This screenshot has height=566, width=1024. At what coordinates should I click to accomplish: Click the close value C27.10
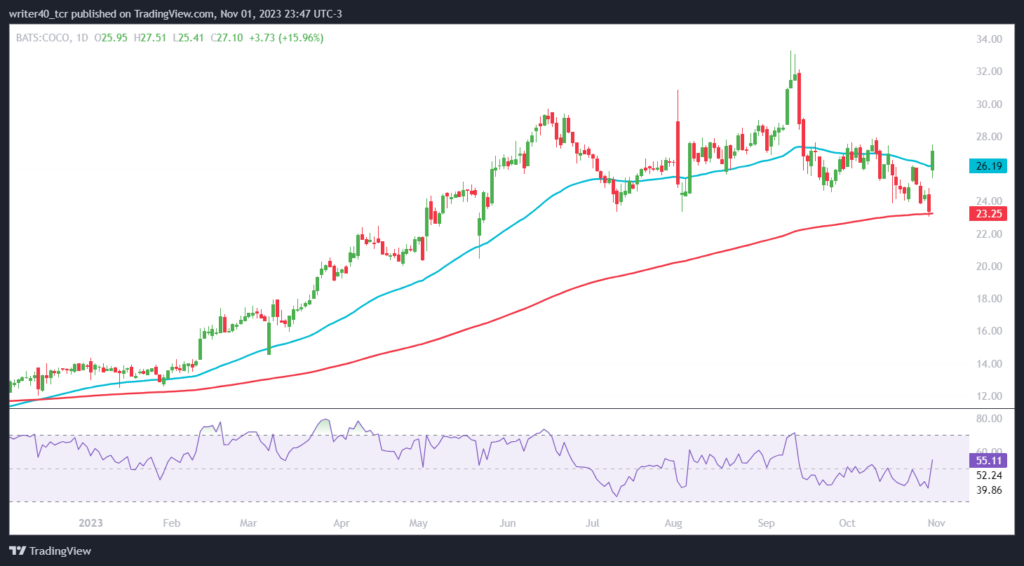[x=226, y=38]
